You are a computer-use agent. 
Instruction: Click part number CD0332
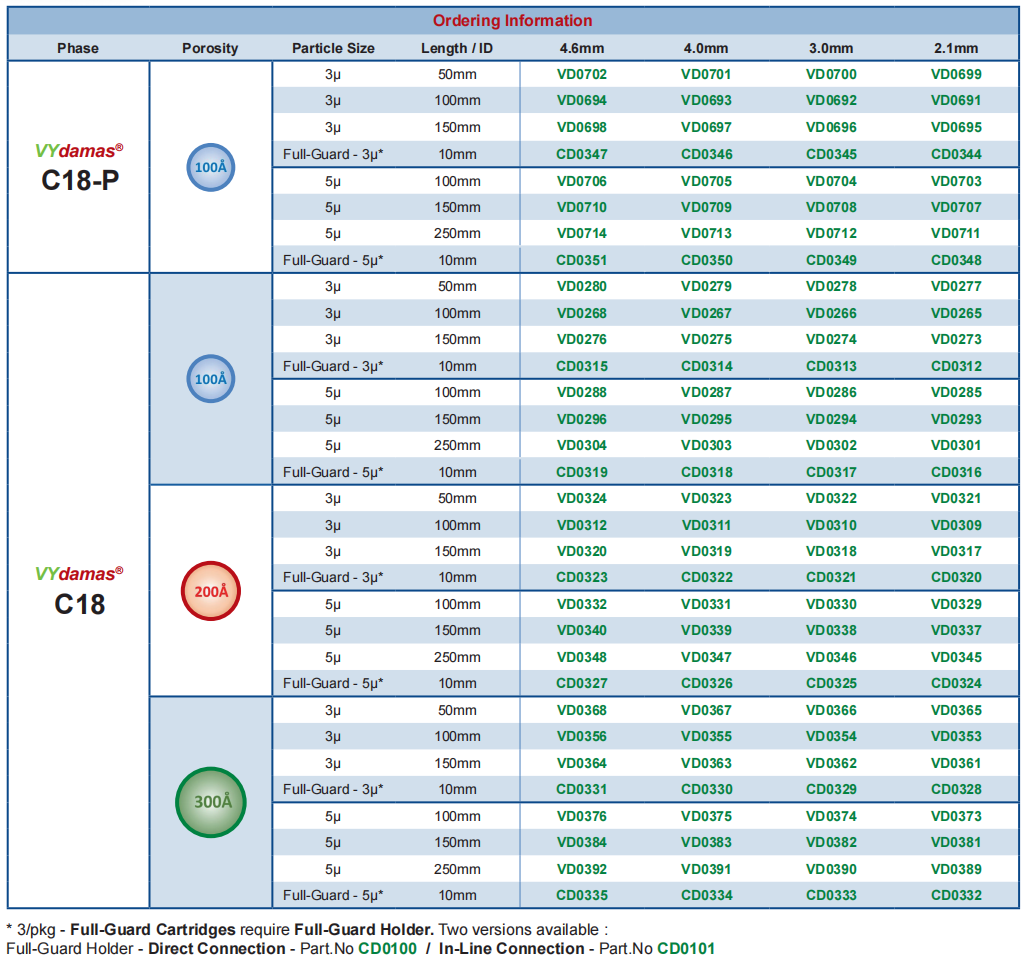pyautogui.click(x=956, y=896)
